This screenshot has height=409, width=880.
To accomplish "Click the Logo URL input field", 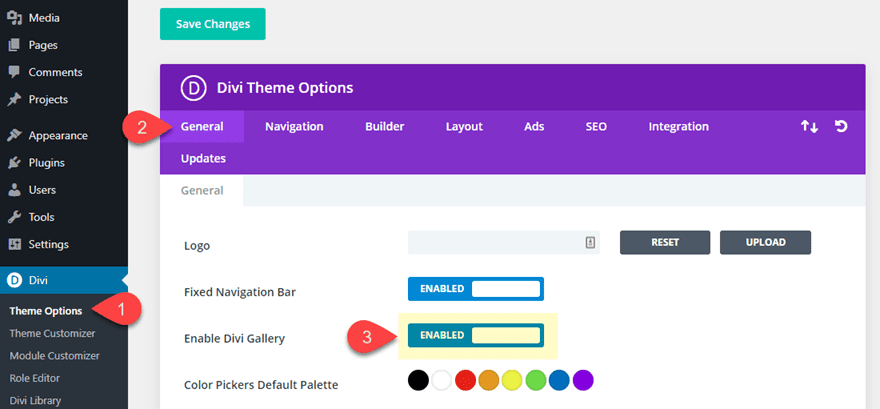I will [x=497, y=242].
